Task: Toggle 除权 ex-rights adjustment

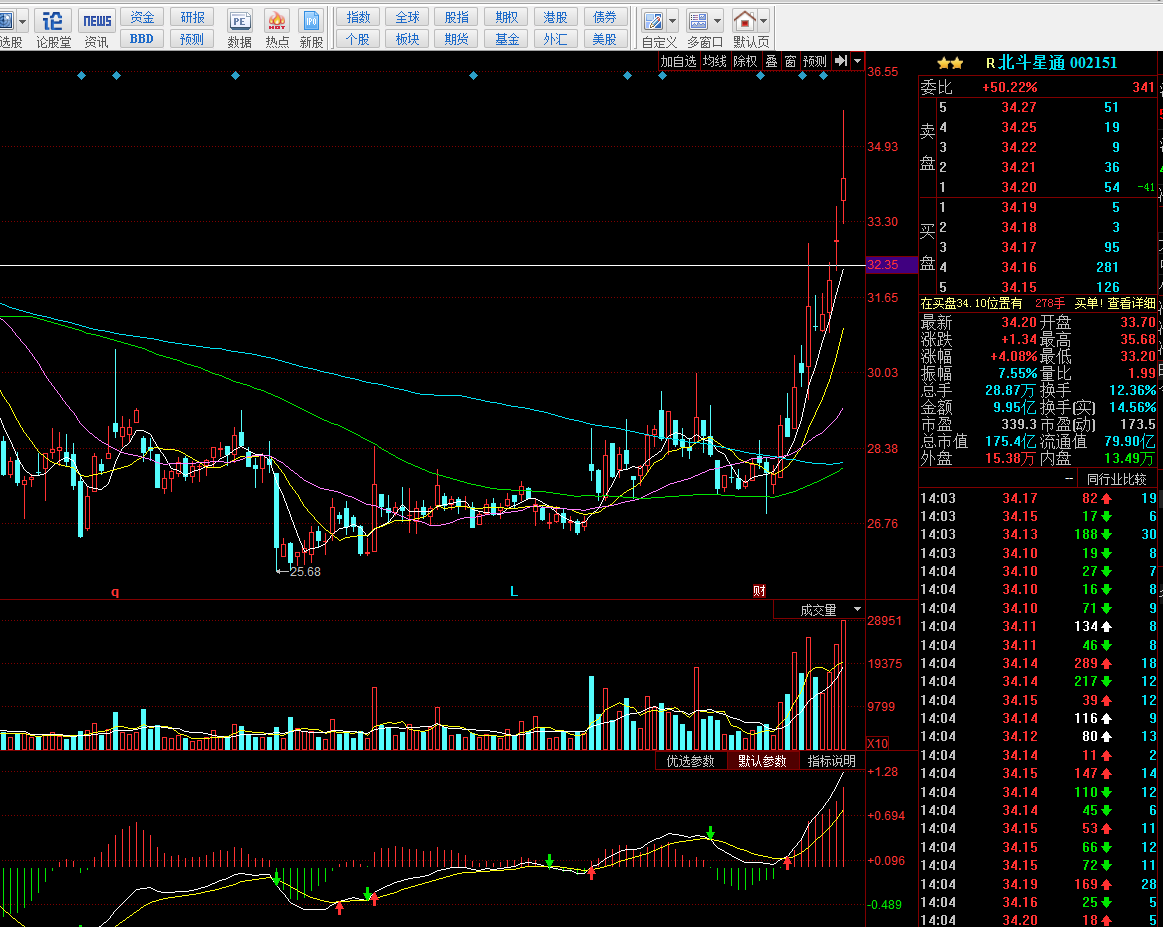Action: coord(745,61)
